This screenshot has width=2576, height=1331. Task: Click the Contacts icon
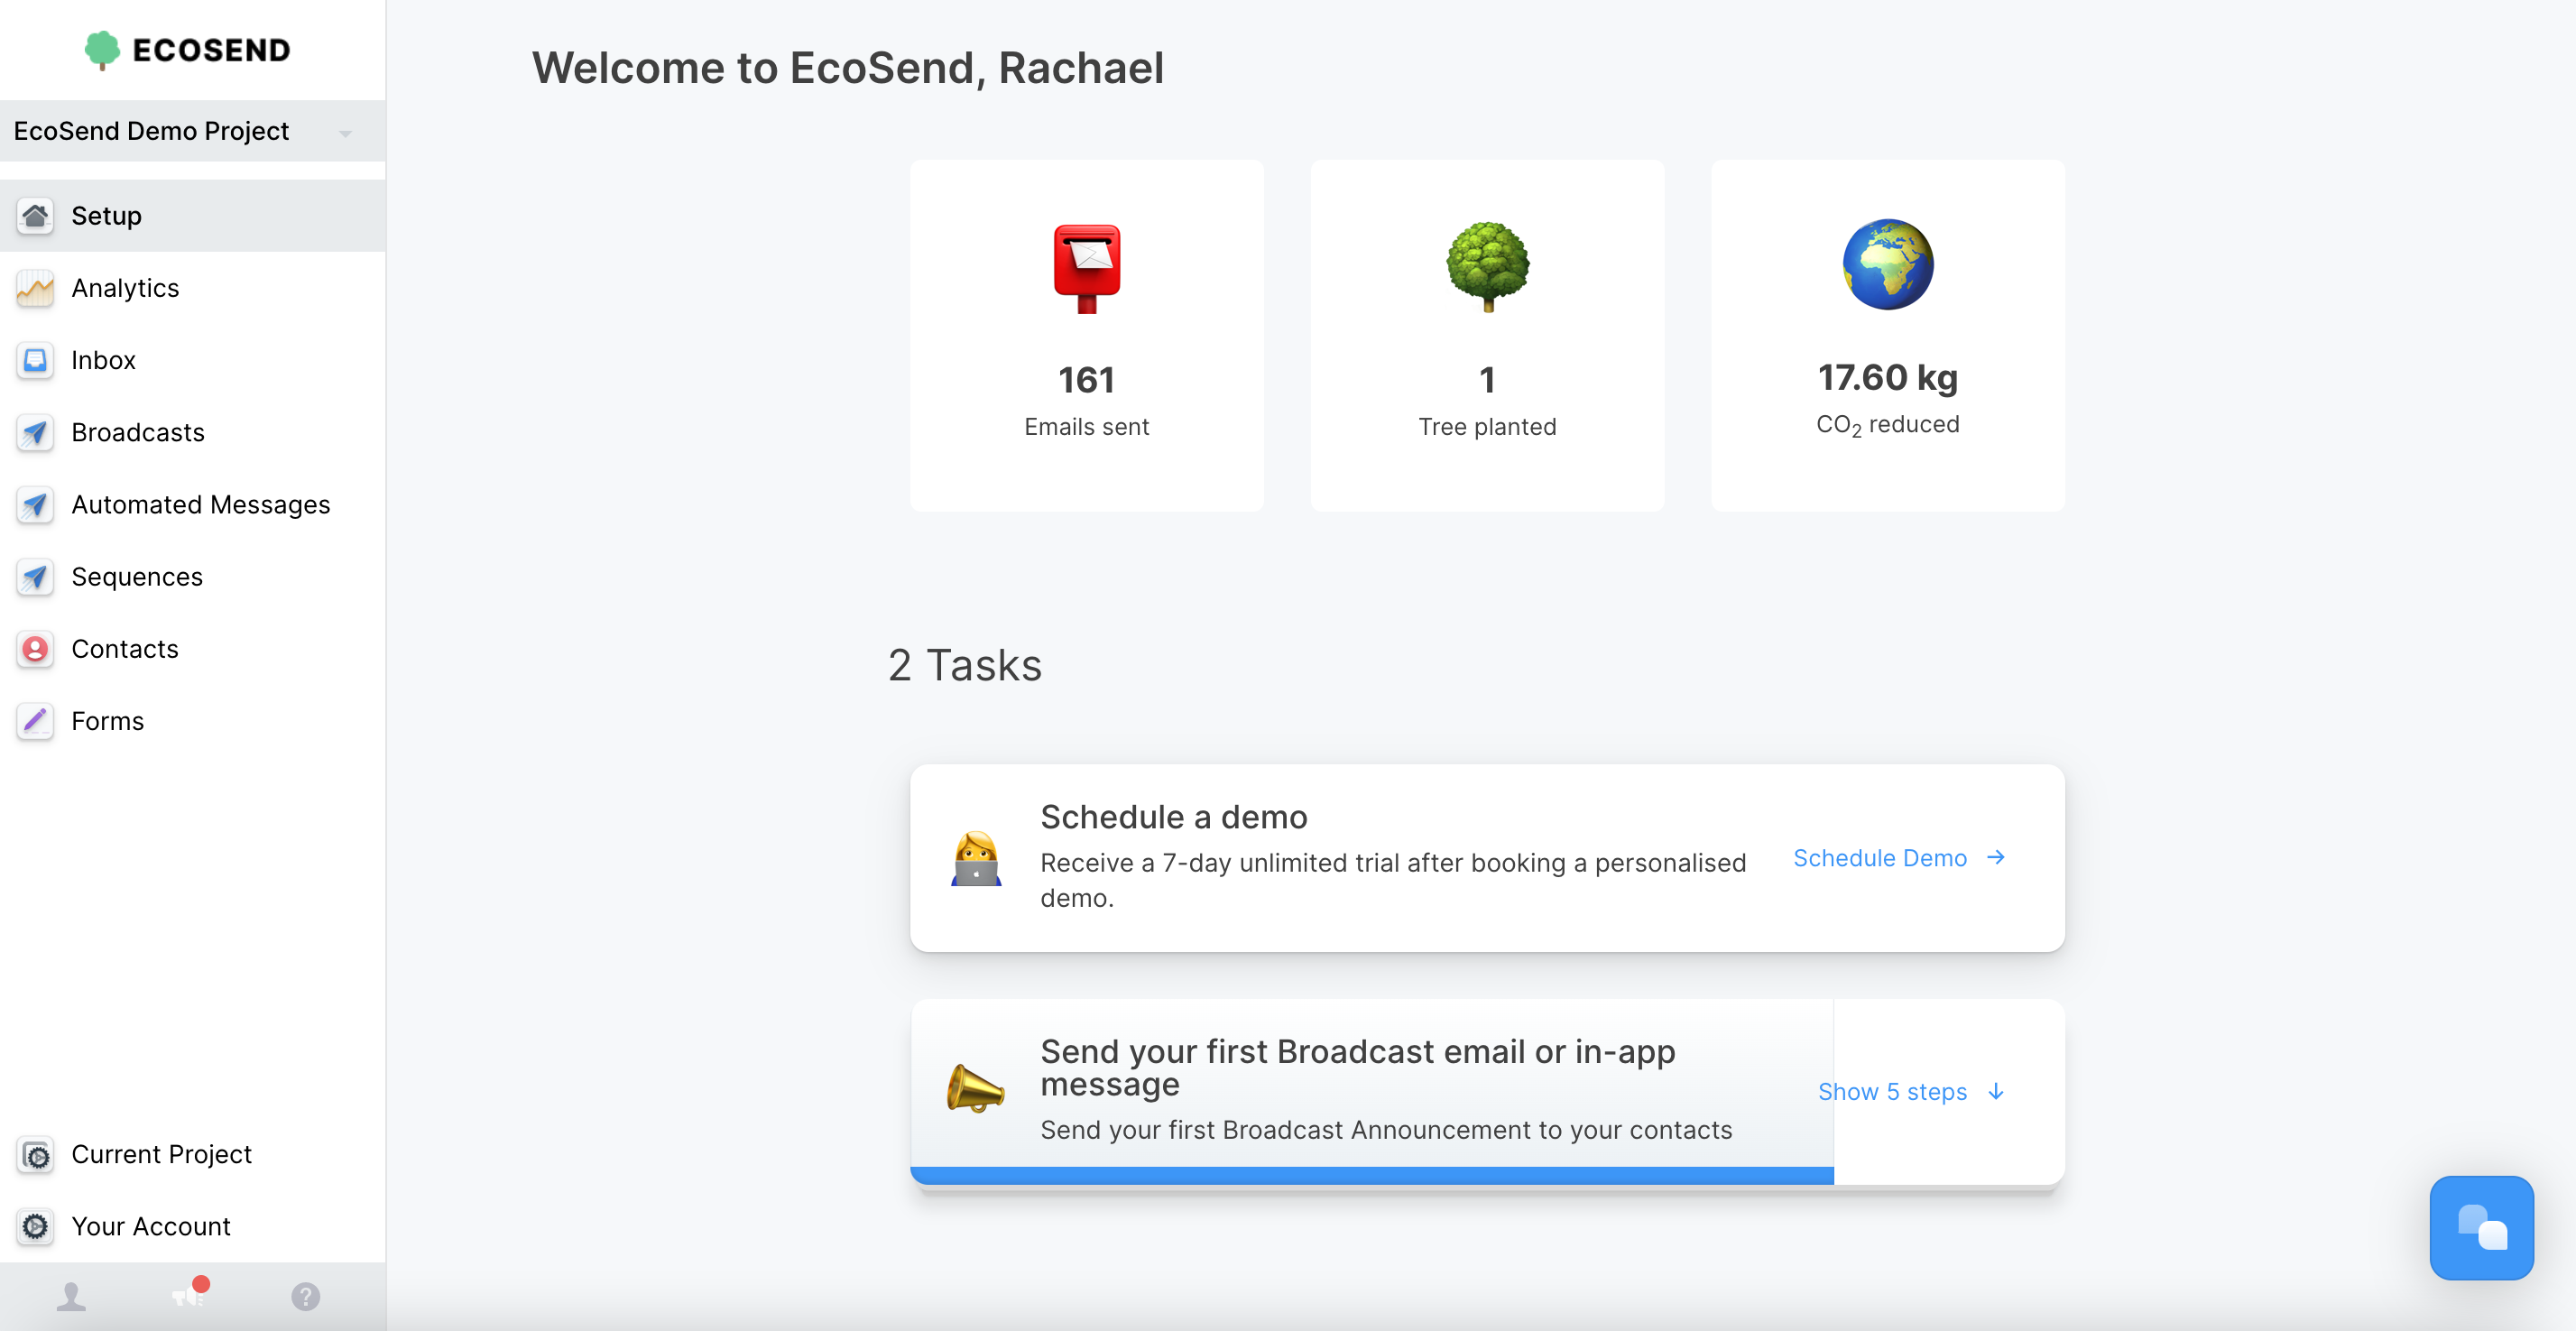34,649
